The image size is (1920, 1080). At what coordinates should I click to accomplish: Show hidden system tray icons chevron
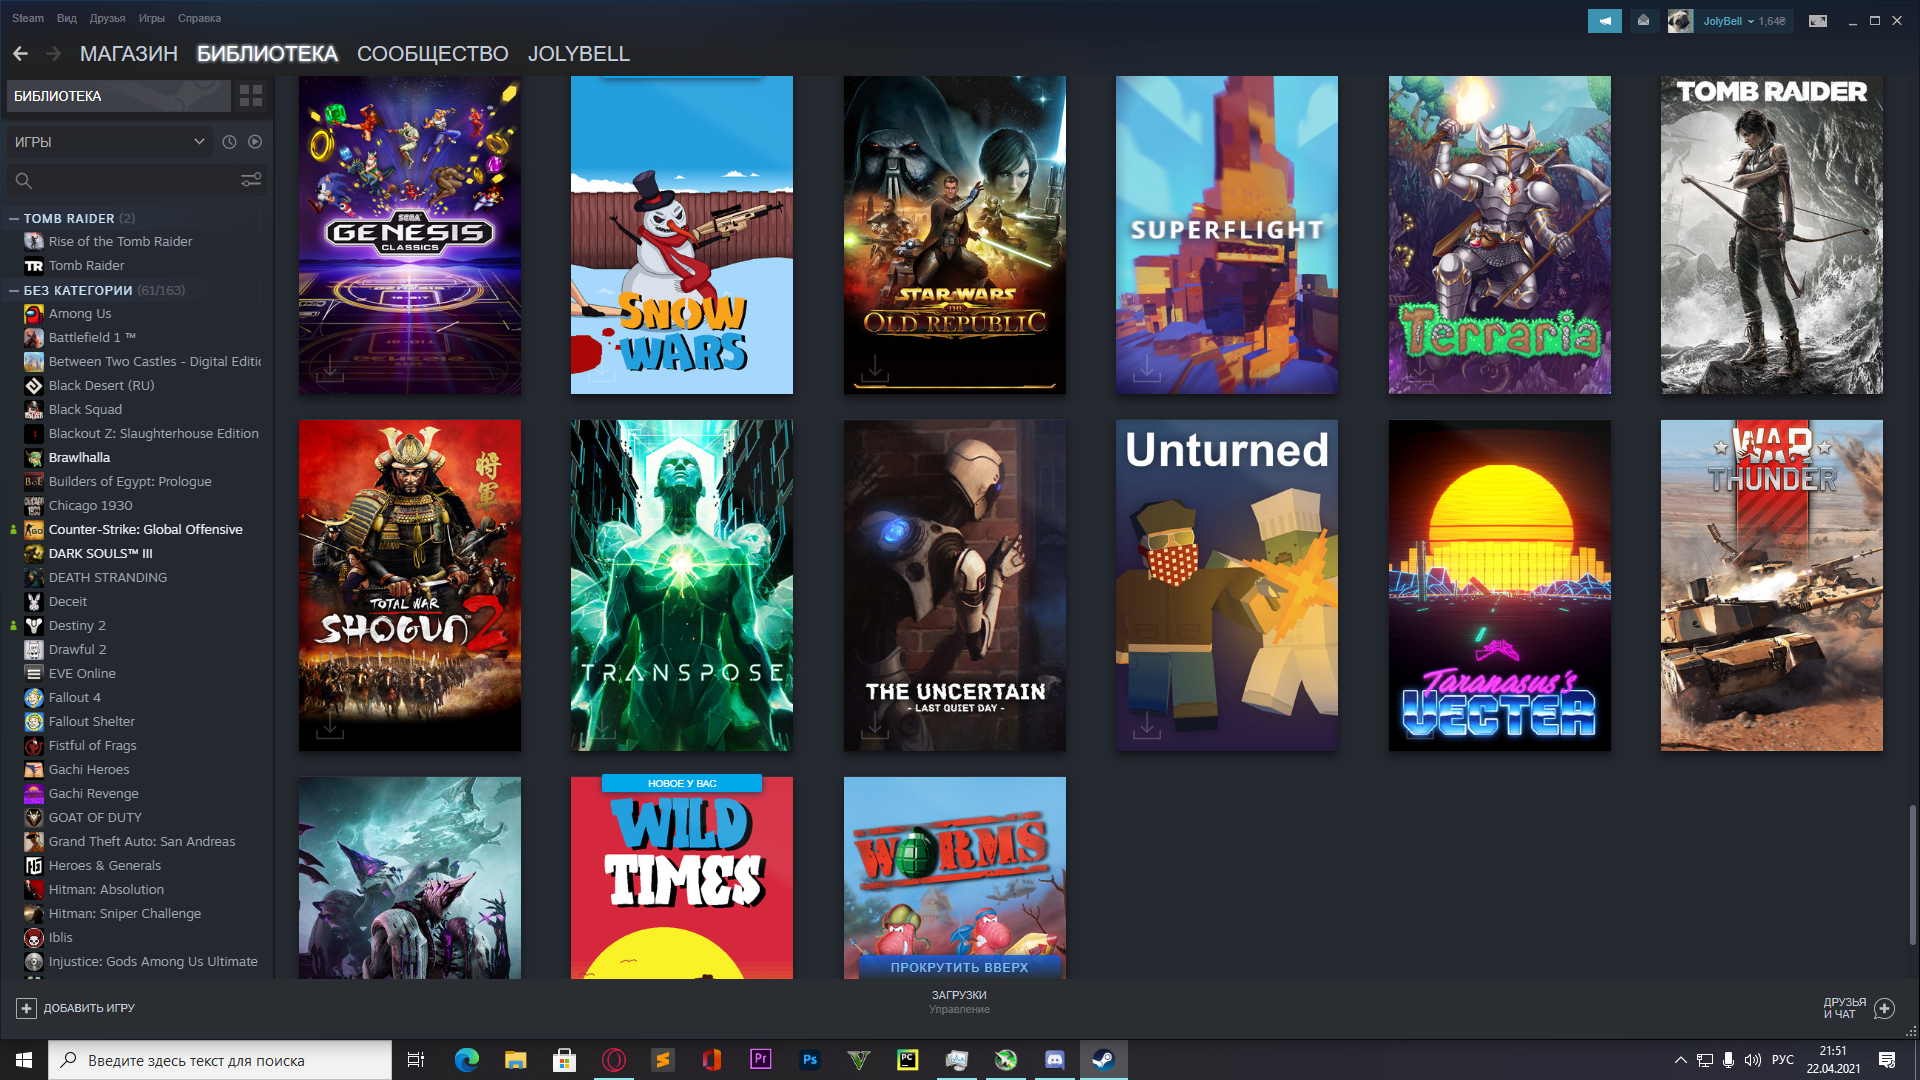[1681, 1060]
